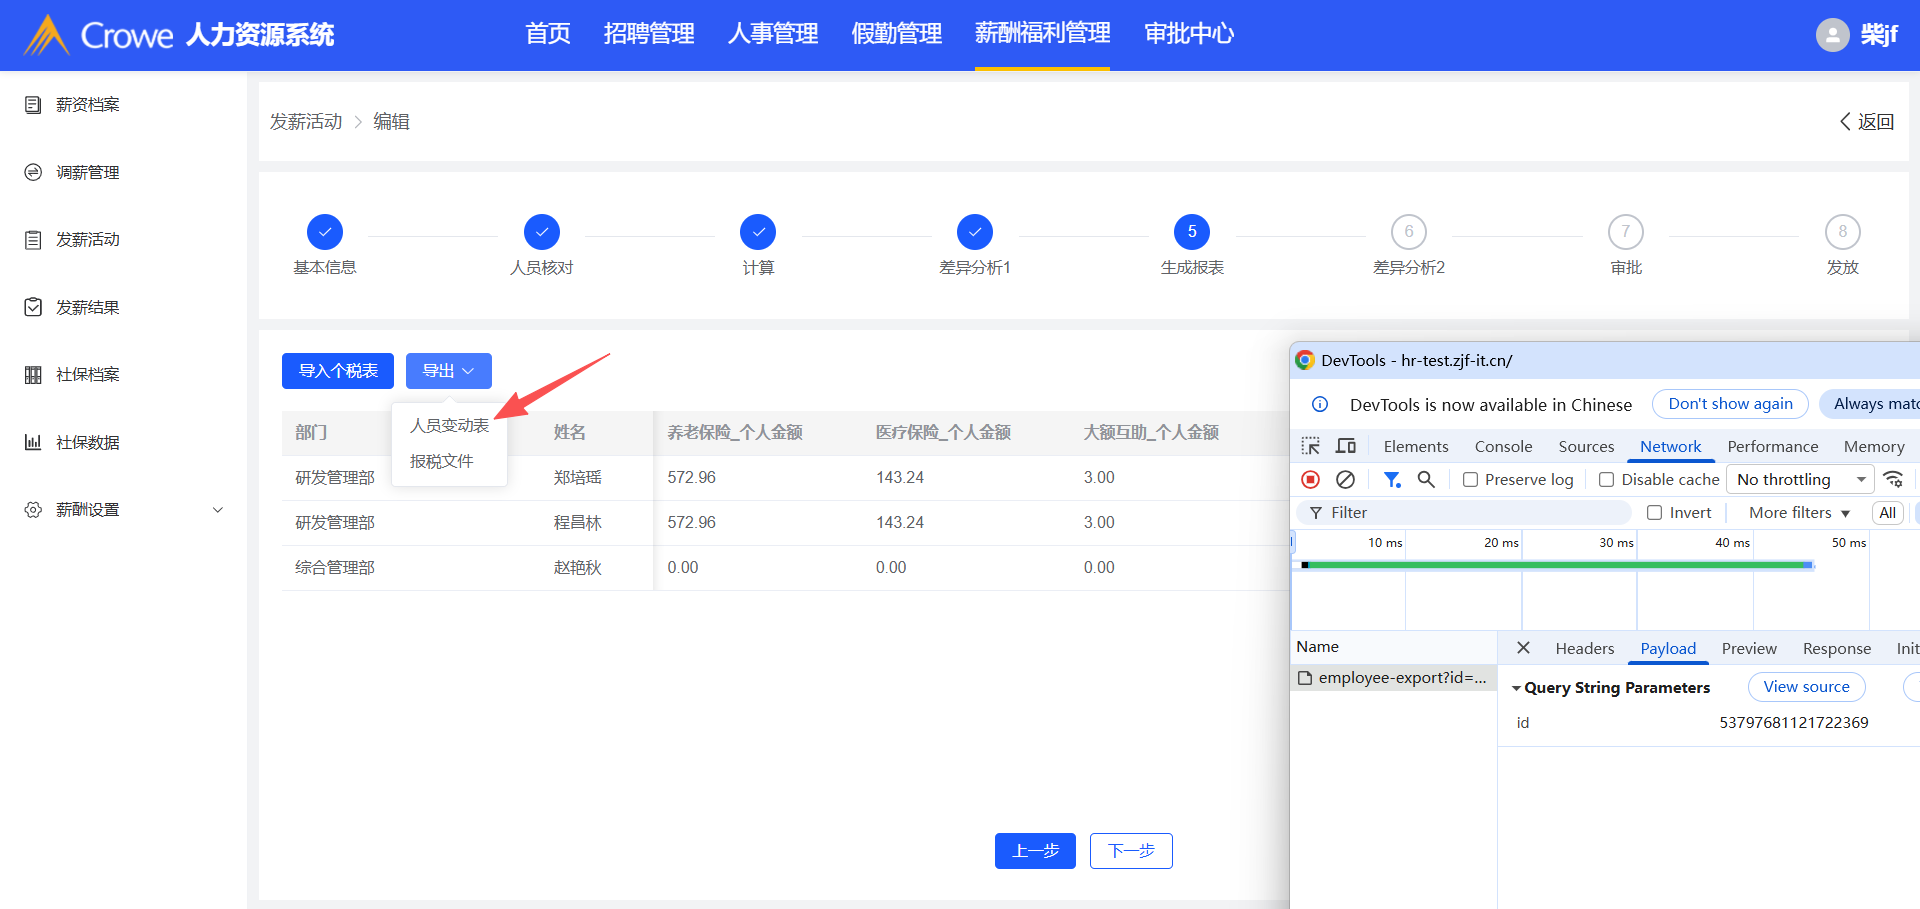The image size is (1920, 909).
Task: Toggle the device toolbar icon
Action: click(1346, 446)
